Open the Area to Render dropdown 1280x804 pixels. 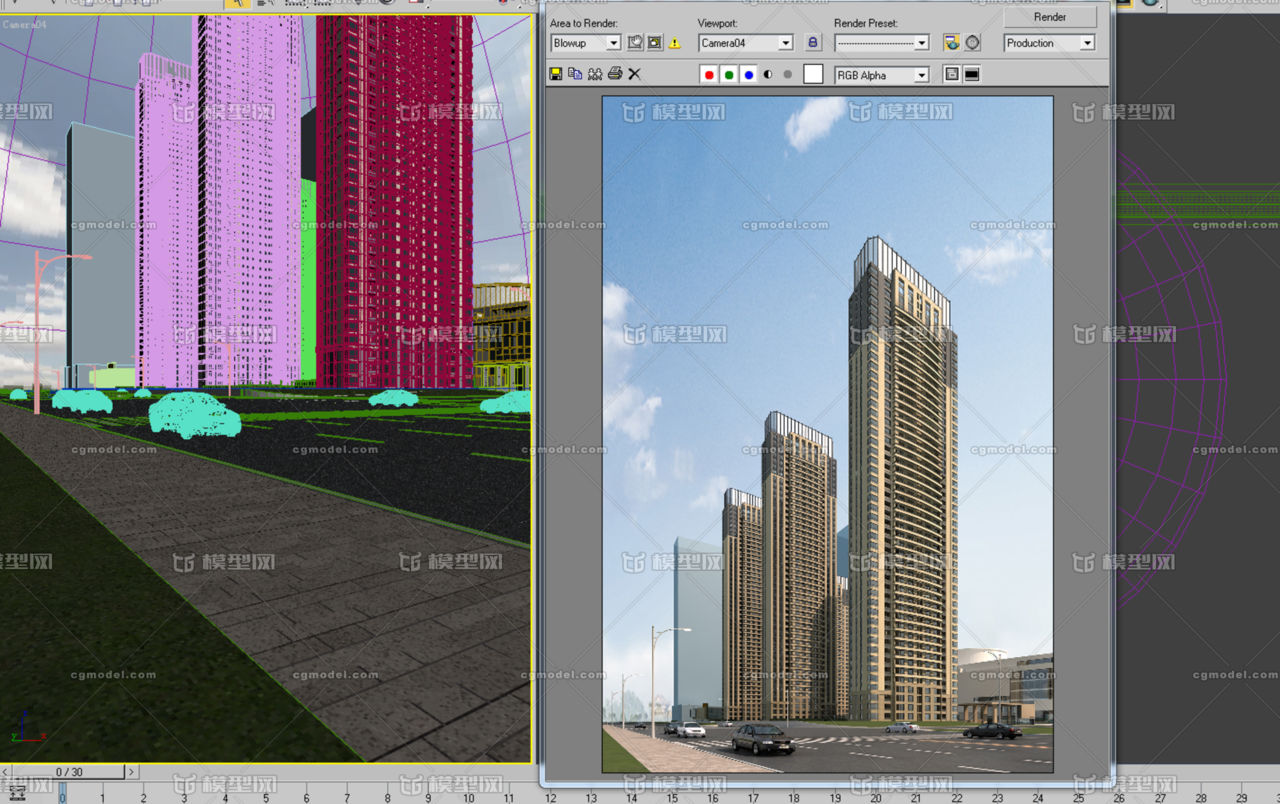click(x=613, y=43)
